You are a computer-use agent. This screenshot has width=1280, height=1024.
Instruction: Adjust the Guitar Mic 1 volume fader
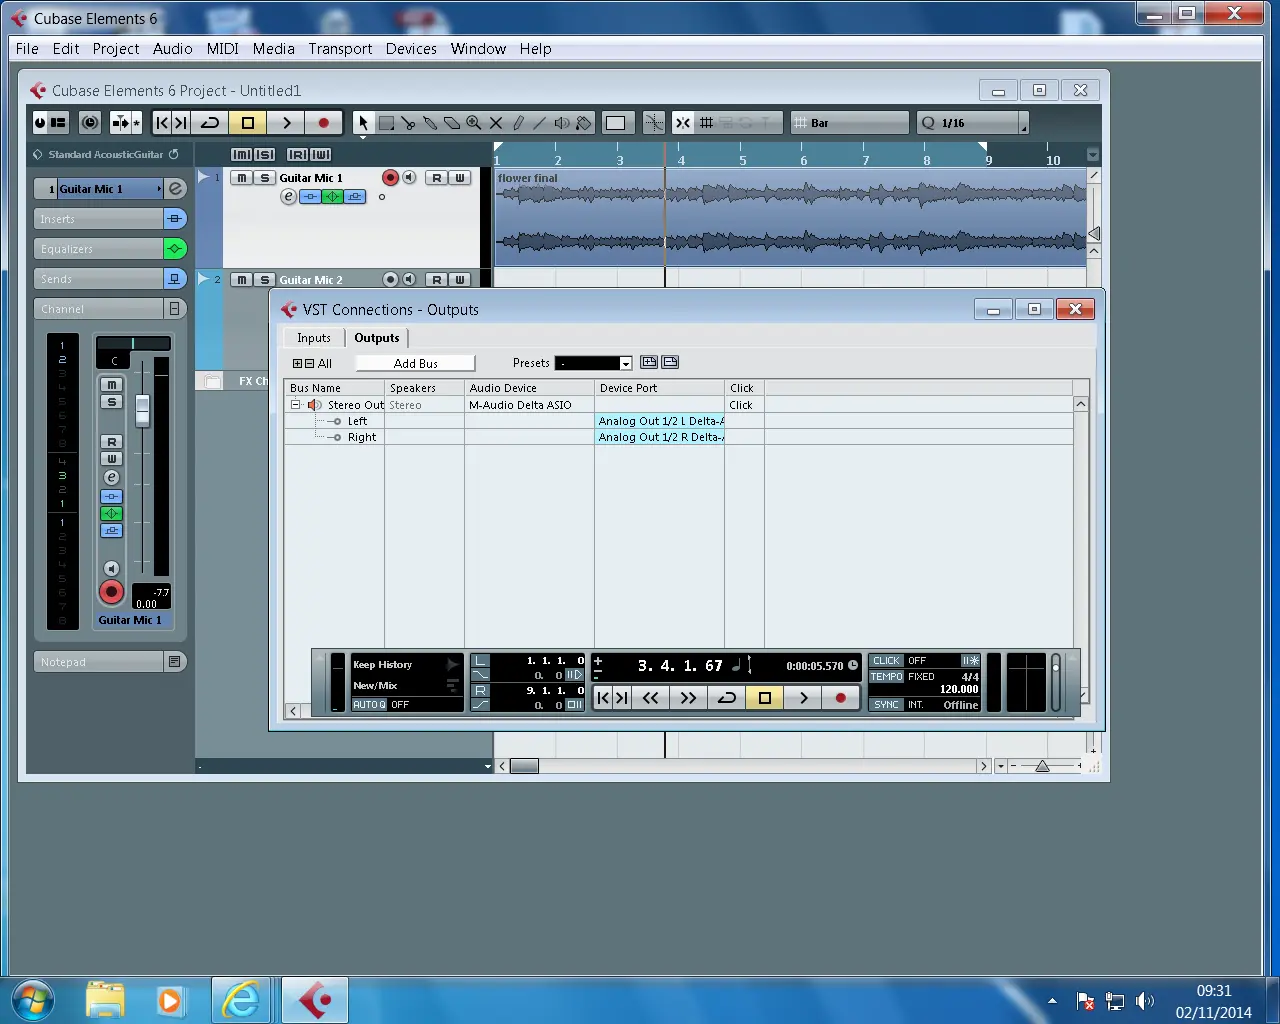coord(142,410)
